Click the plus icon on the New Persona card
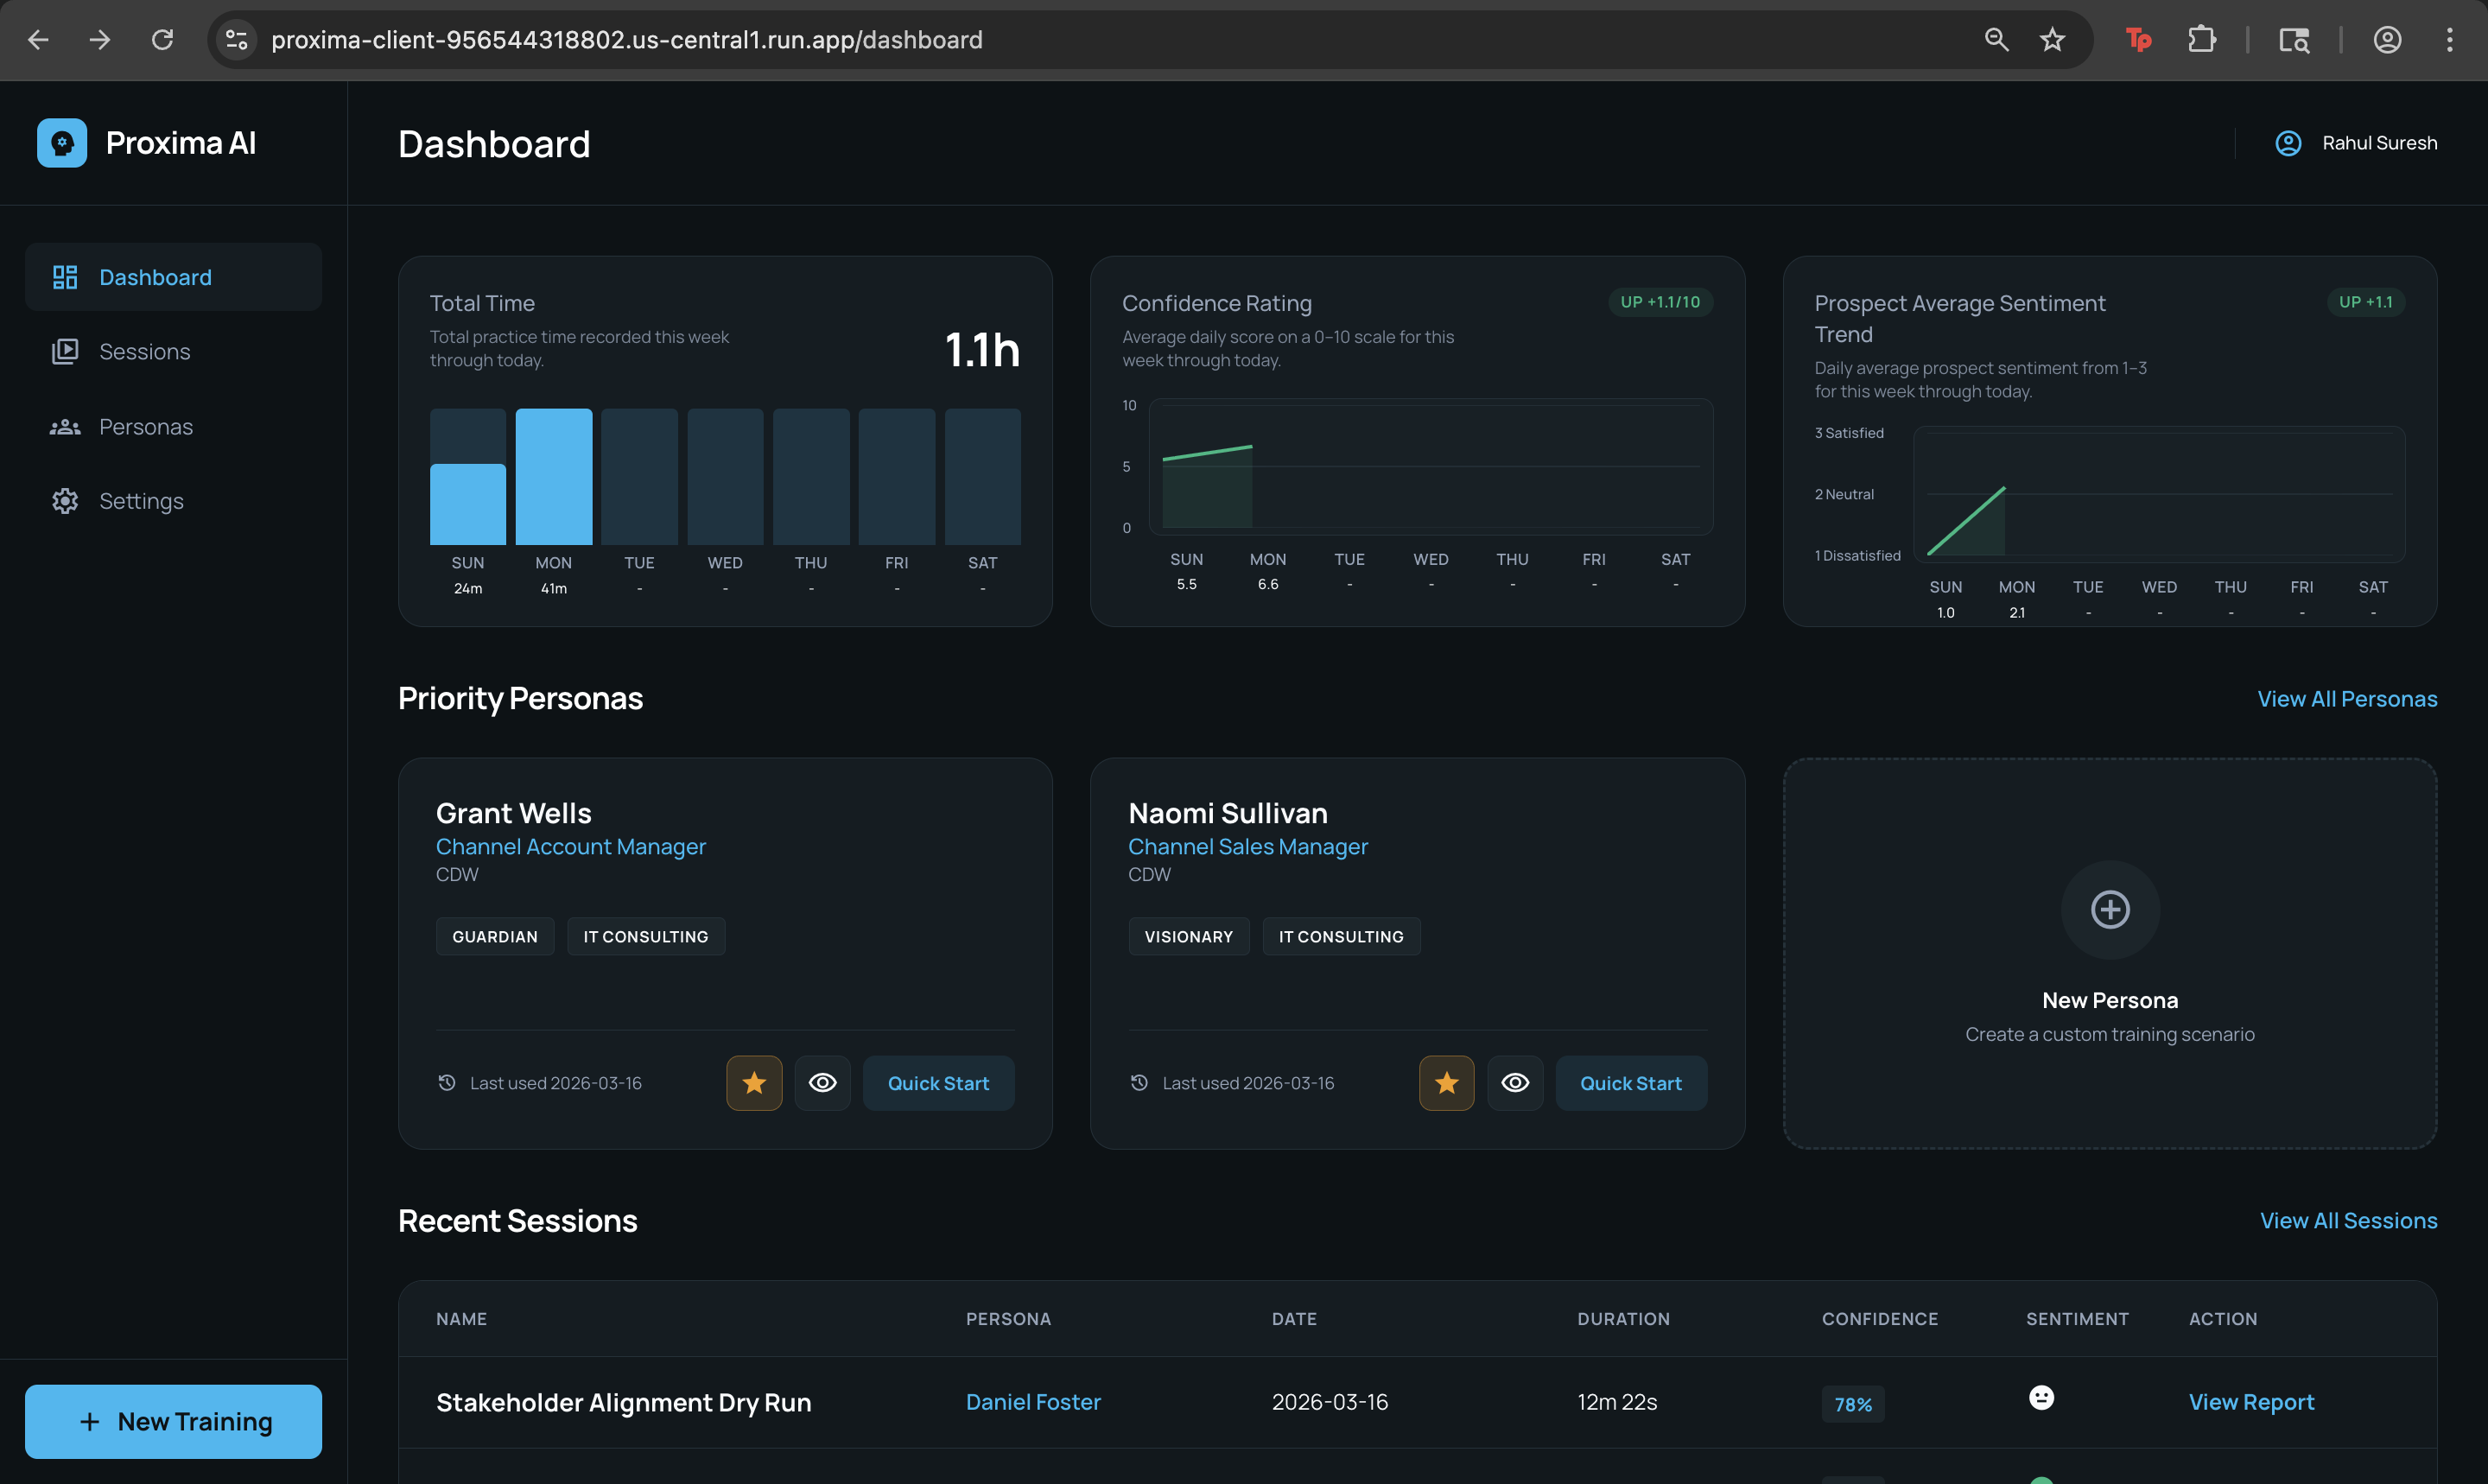 (x=2110, y=910)
